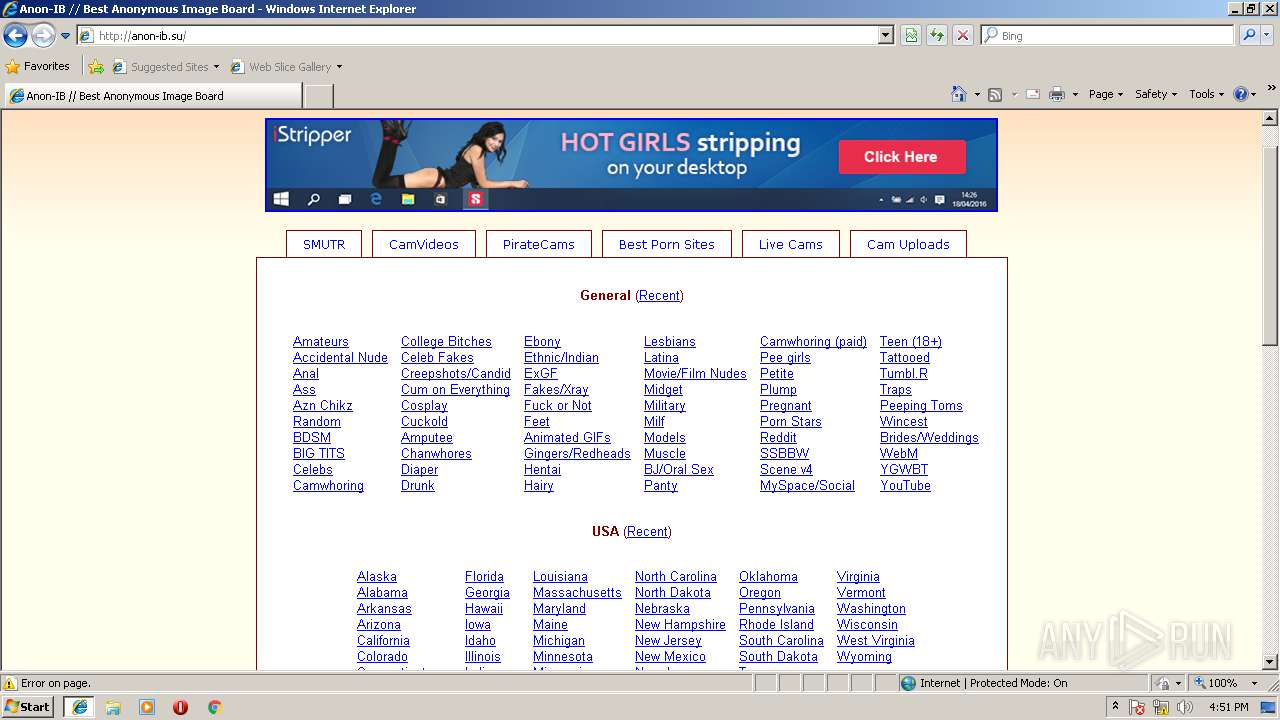Expand the address bar autocomplete dropdown

coord(885,35)
